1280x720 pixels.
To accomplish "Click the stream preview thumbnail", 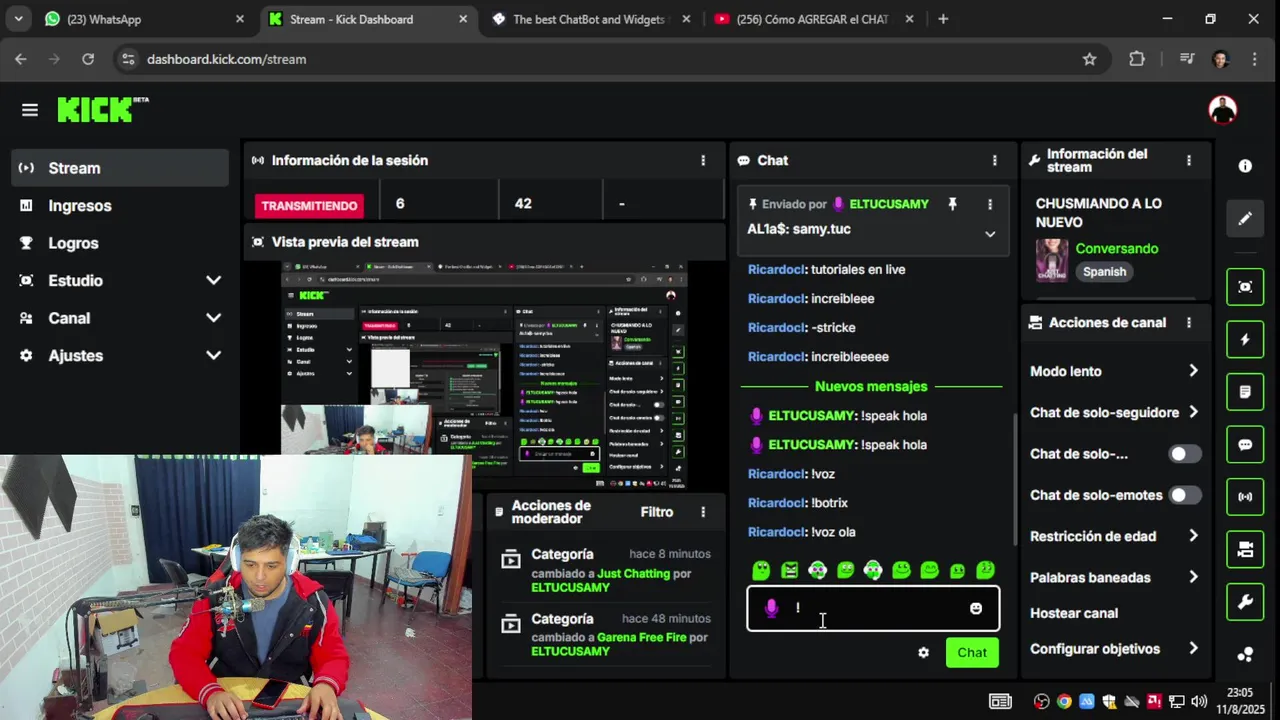I will point(484,375).
